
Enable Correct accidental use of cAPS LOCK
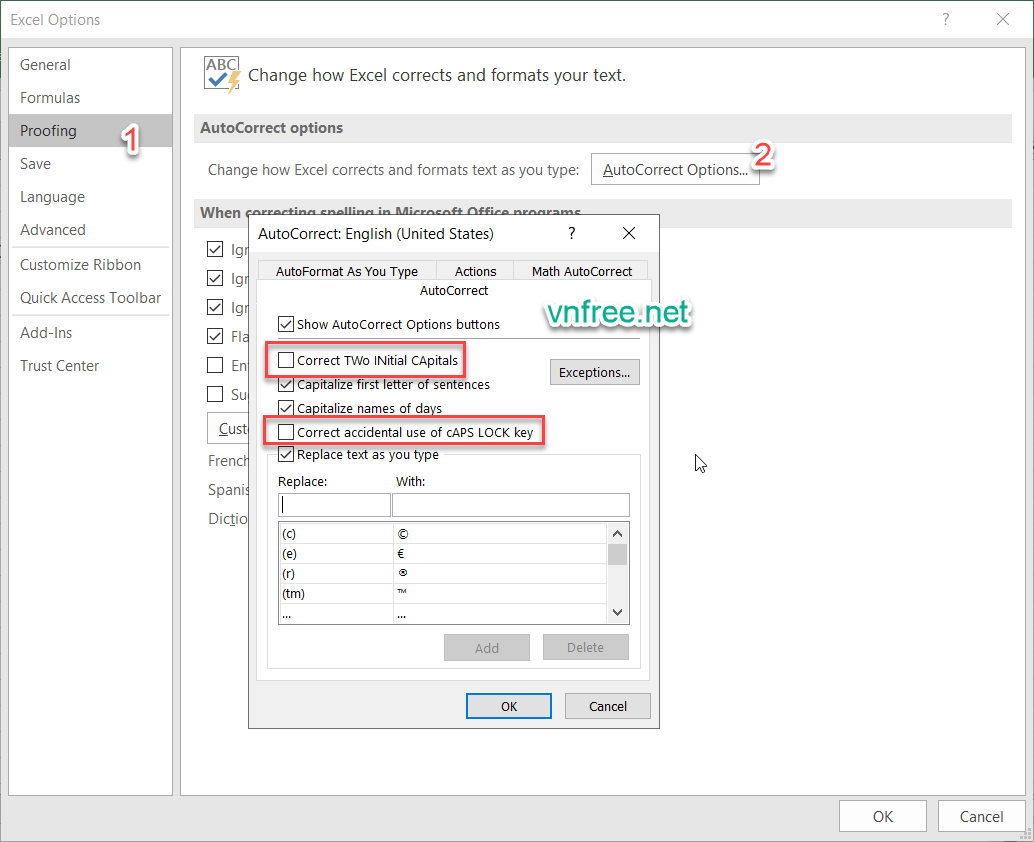click(x=287, y=432)
